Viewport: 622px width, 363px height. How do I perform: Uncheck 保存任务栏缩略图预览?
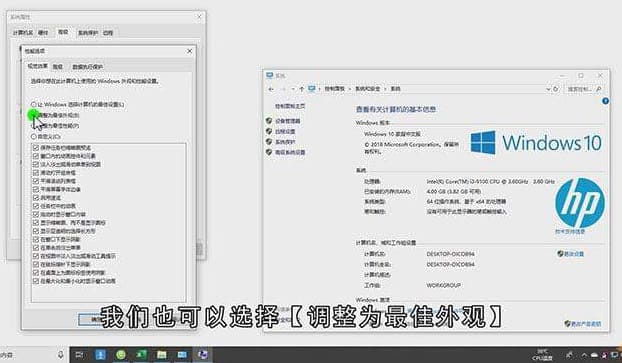[36, 148]
